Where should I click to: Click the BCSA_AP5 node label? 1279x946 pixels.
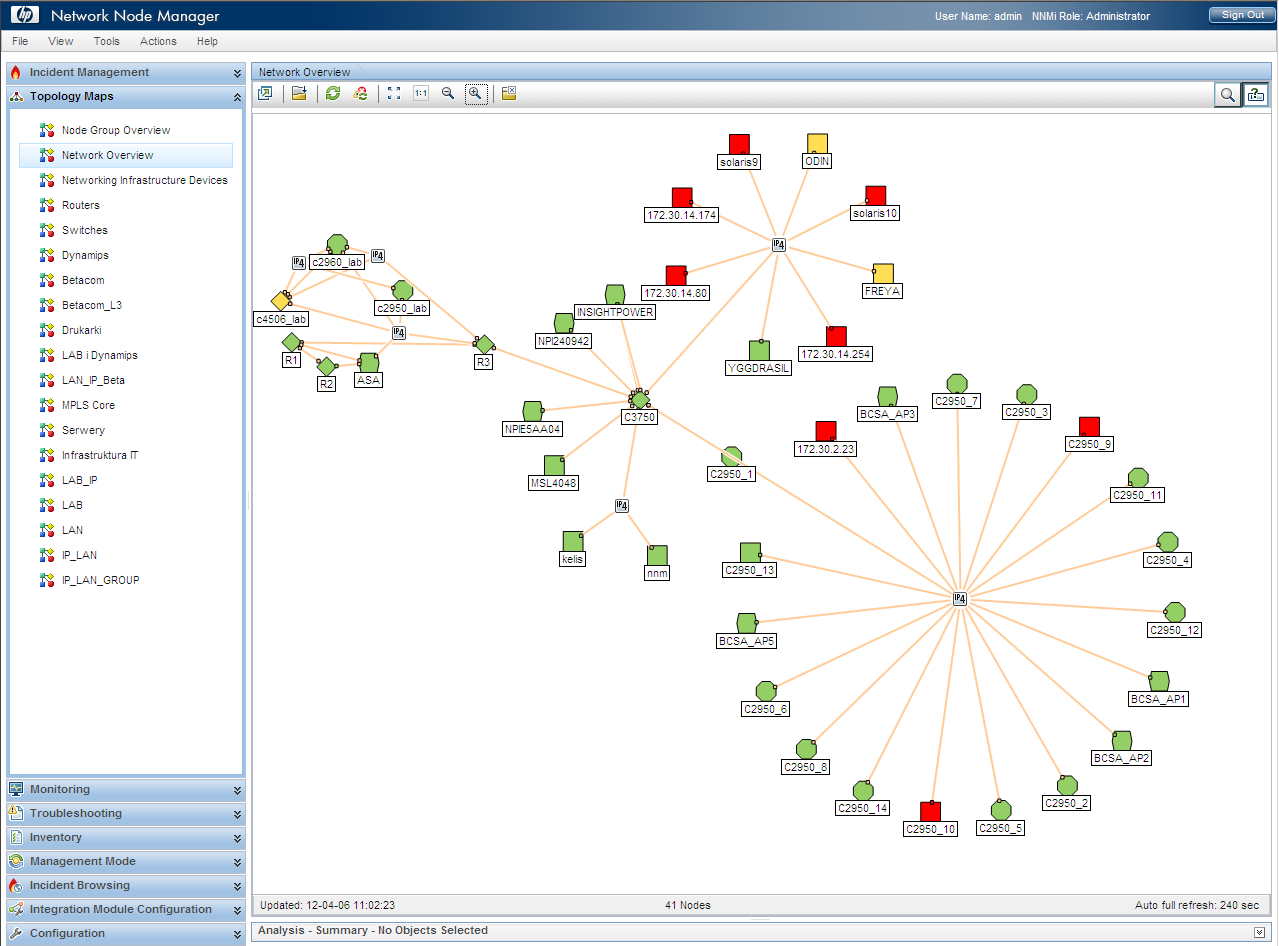point(747,641)
